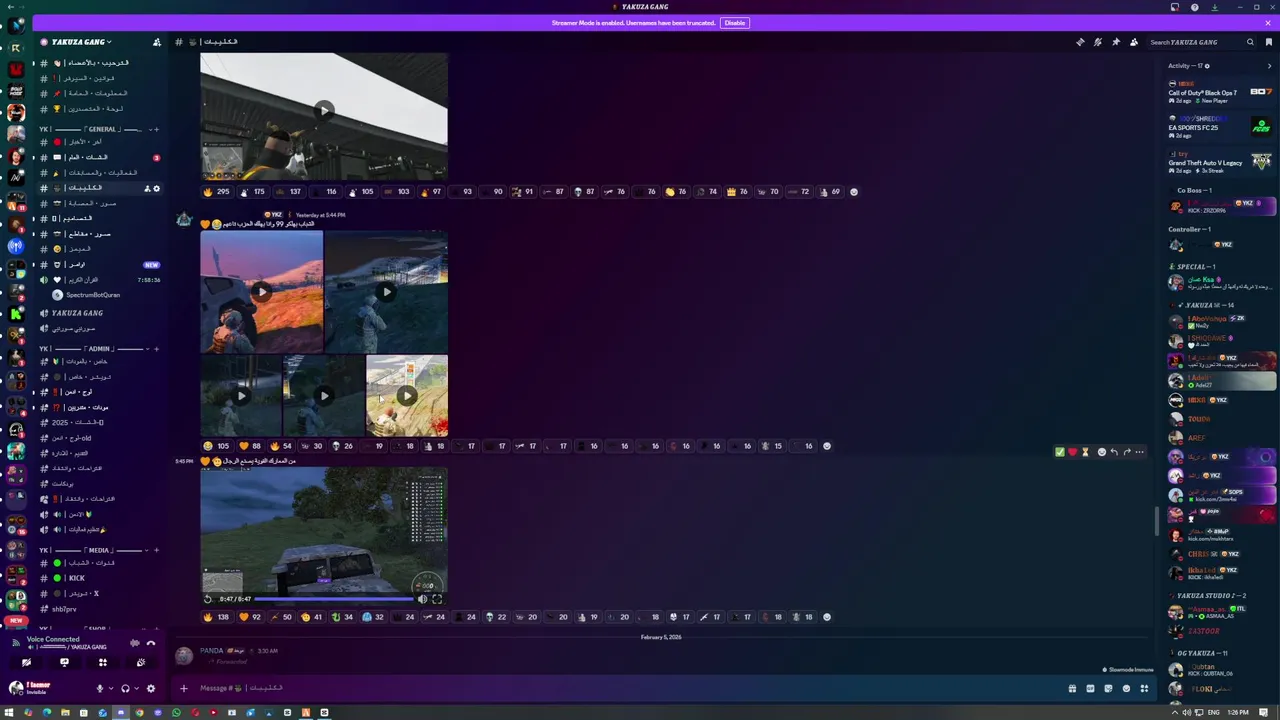Screen dimensions: 1280x720
Task: Disable Streamer Mode
Action: (735, 22)
